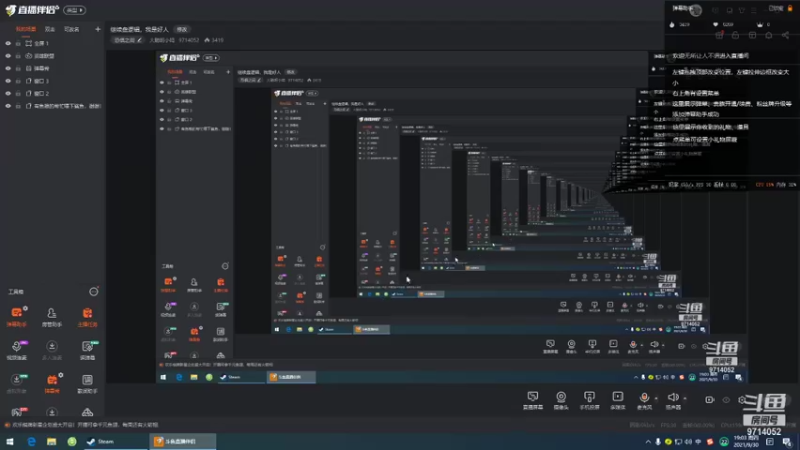The width and height of the screenshot is (800, 450).
Task: Open the 弹幕助手 tool in toolbox
Action: click(16, 316)
